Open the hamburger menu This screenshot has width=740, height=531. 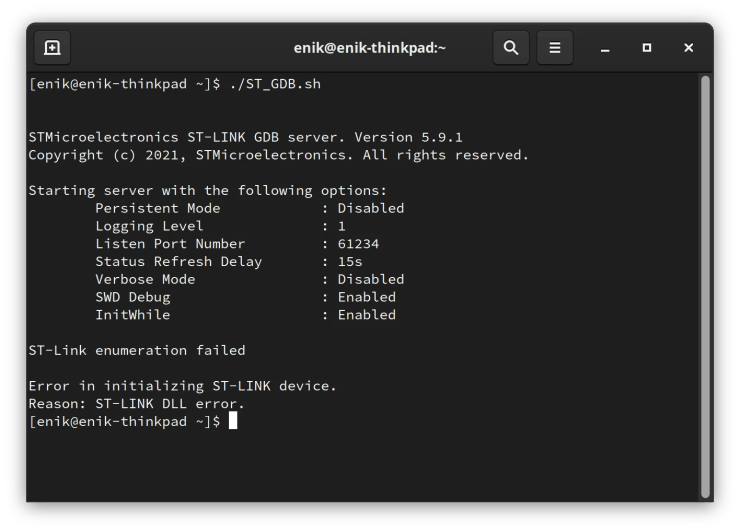click(x=555, y=48)
